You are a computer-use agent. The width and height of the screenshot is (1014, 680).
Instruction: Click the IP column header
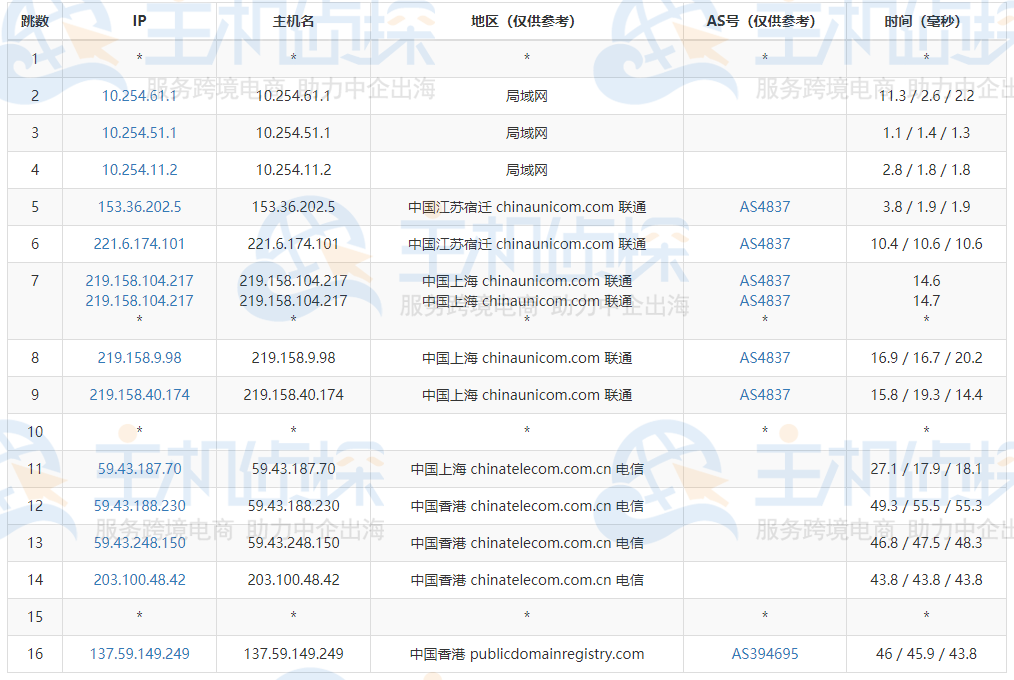pos(139,18)
